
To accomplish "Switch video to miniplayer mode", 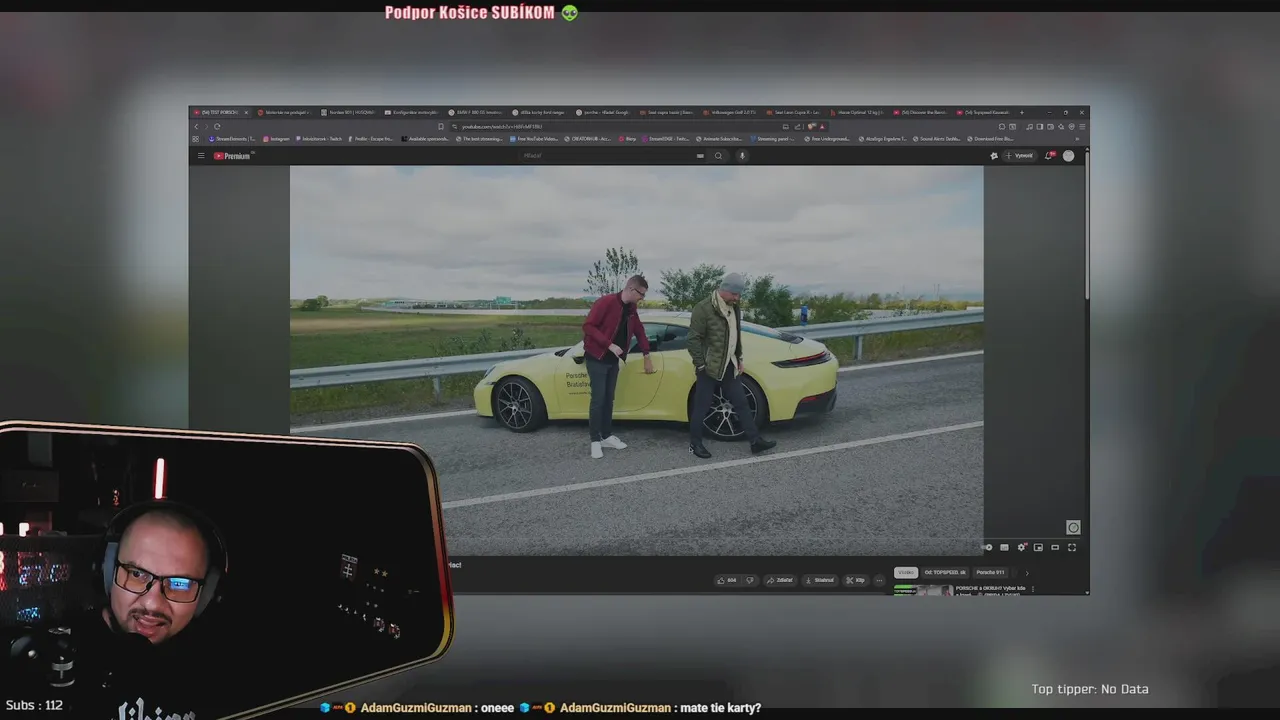I will click(x=1038, y=547).
